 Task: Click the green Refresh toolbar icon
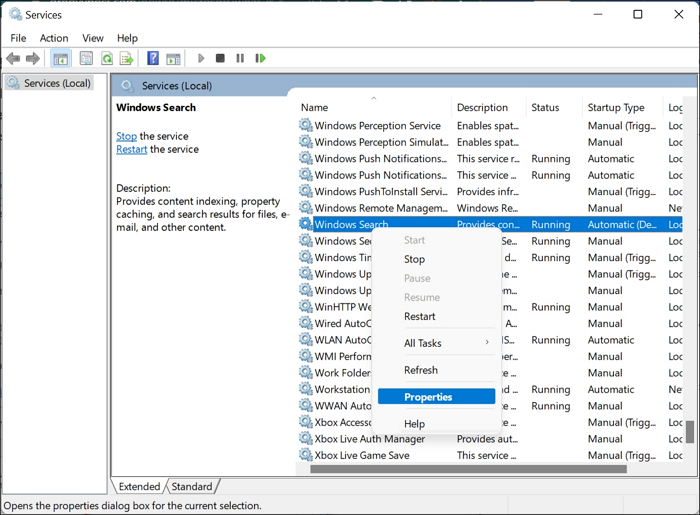pyautogui.click(x=107, y=58)
